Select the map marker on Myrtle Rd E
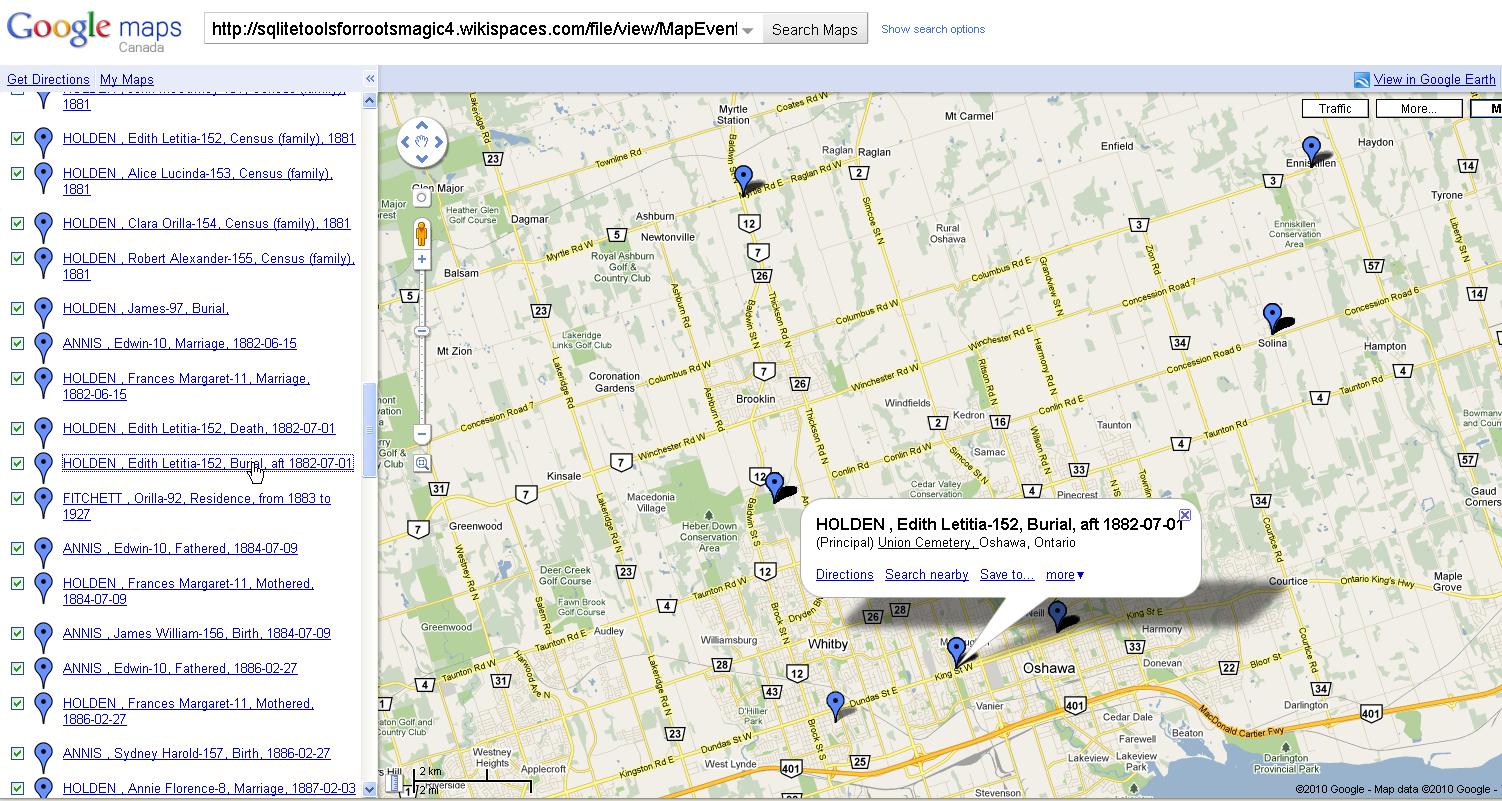The image size is (1502, 801). (743, 180)
